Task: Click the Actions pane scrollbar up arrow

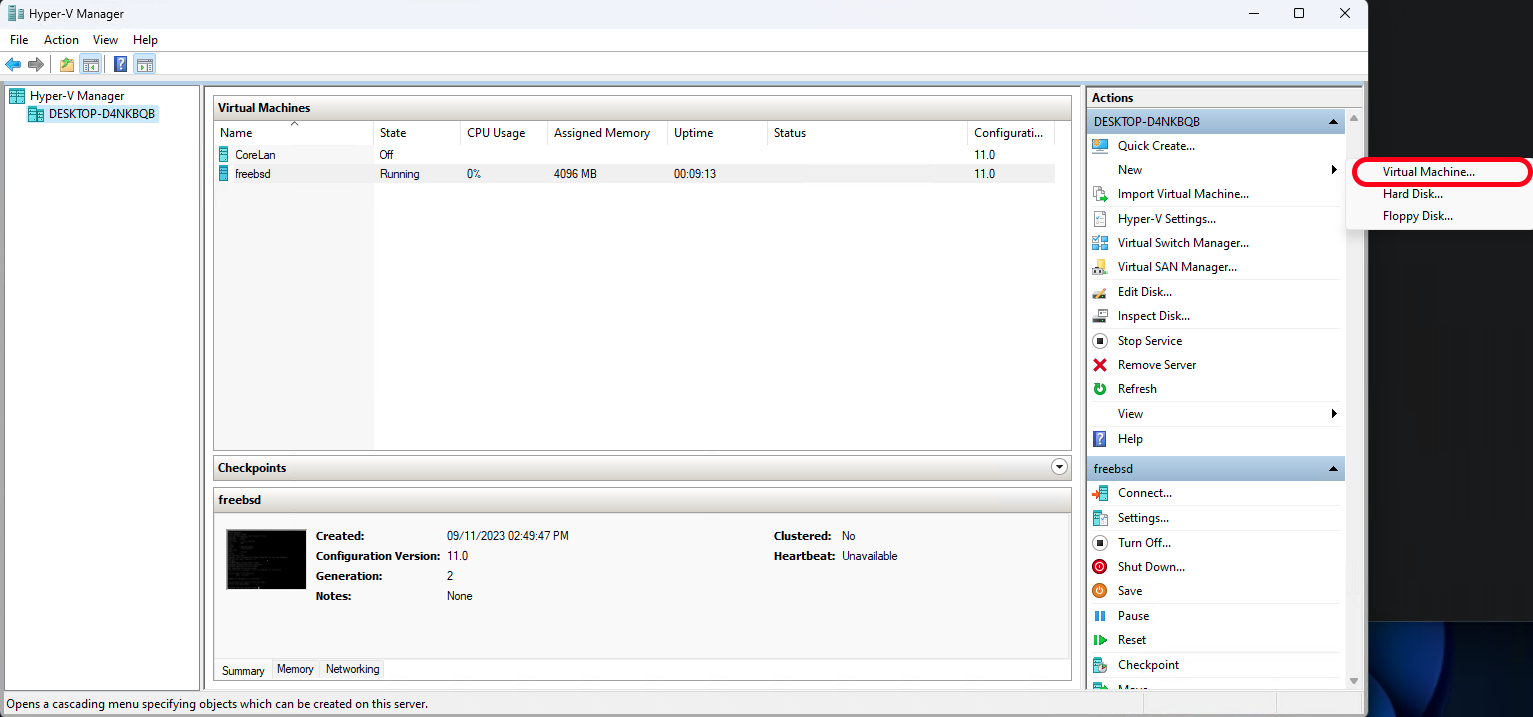Action: 1354,118
